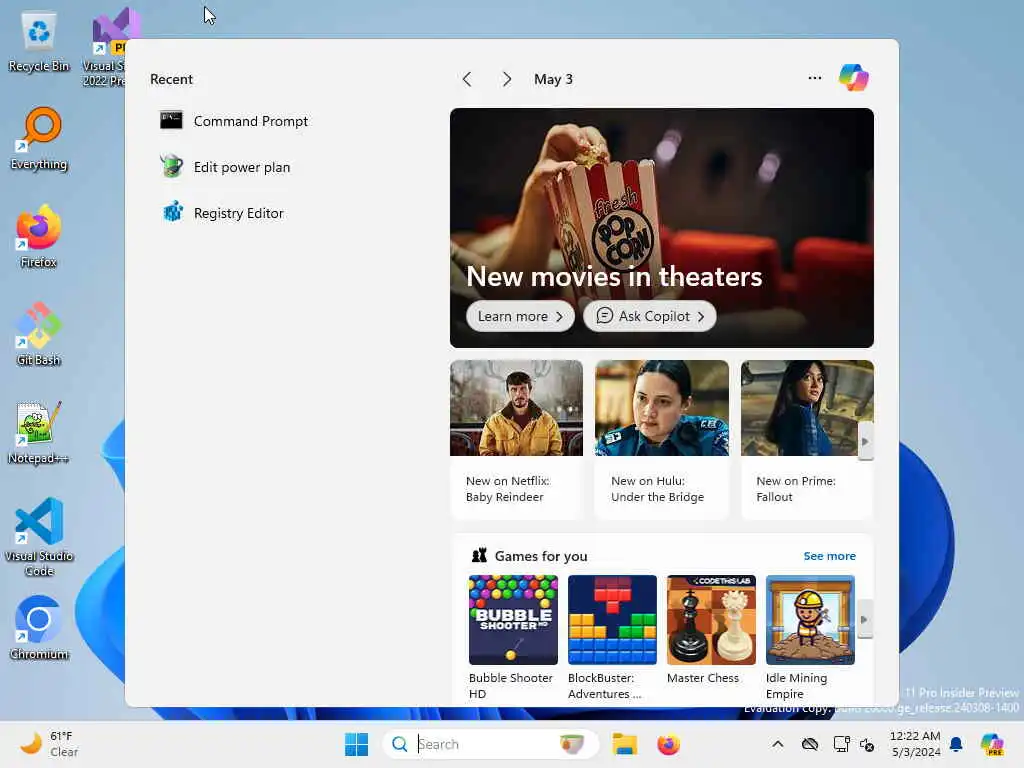Show more streaming cards with the right arrow

[865, 441]
